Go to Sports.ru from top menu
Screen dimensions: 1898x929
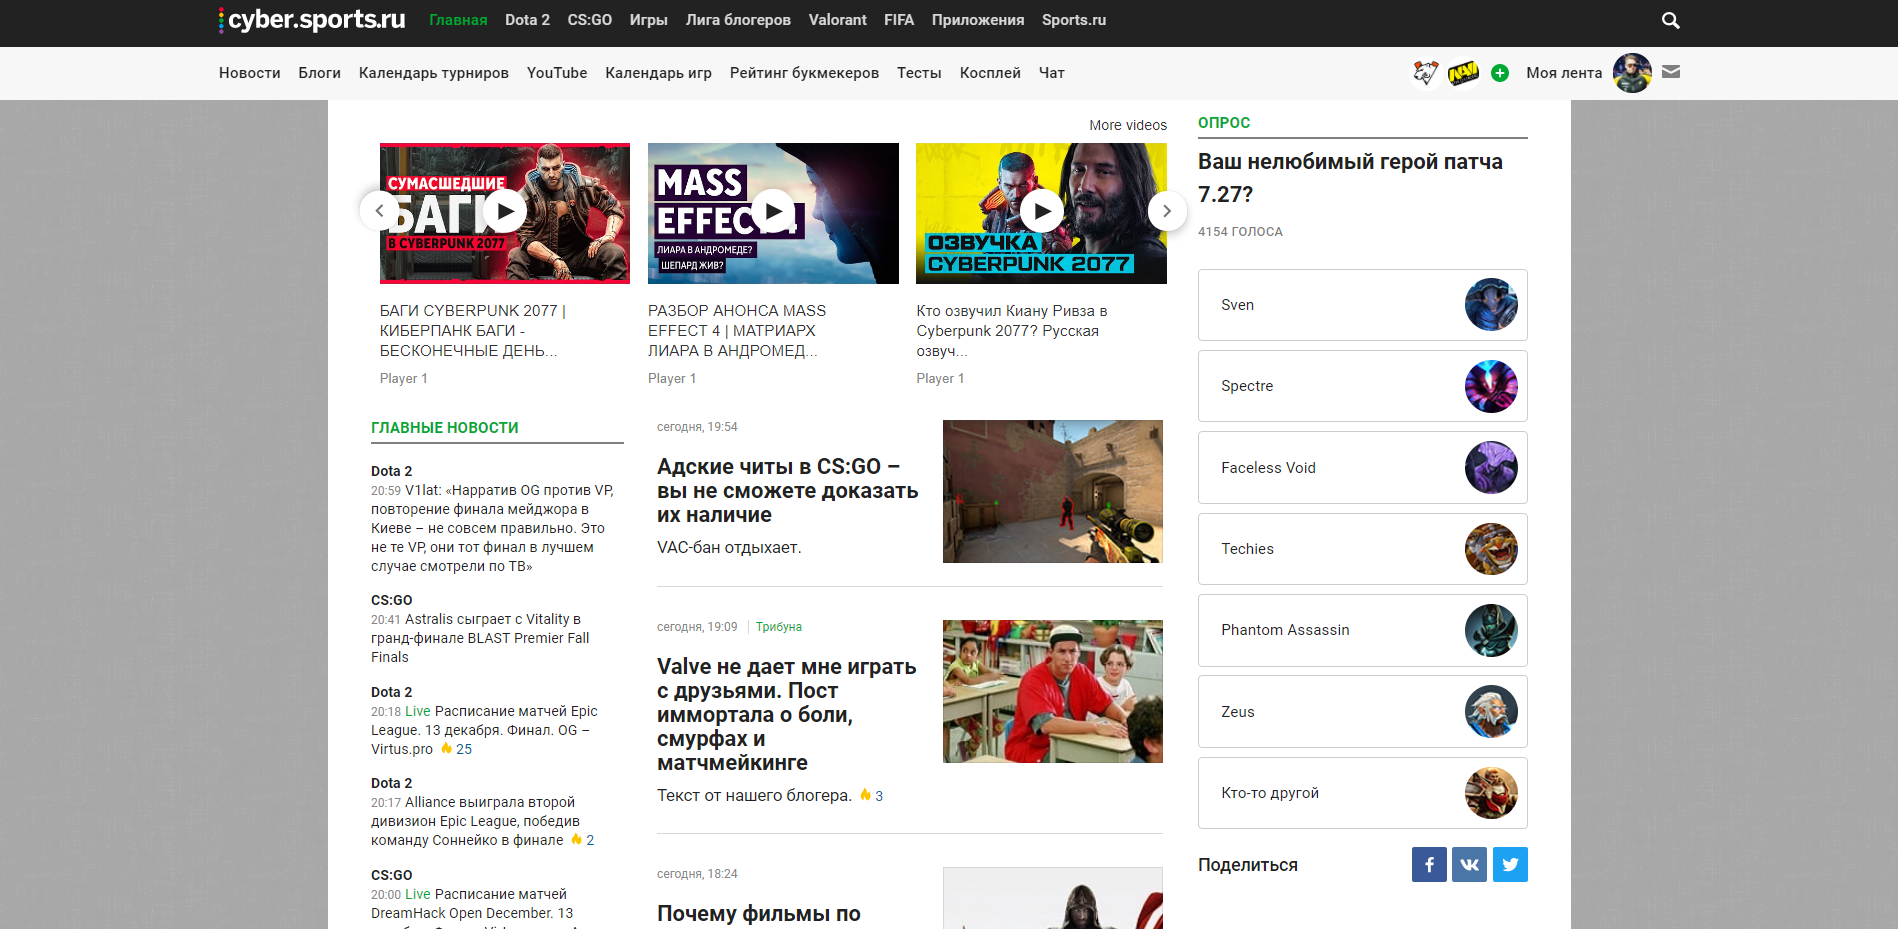point(1074,20)
